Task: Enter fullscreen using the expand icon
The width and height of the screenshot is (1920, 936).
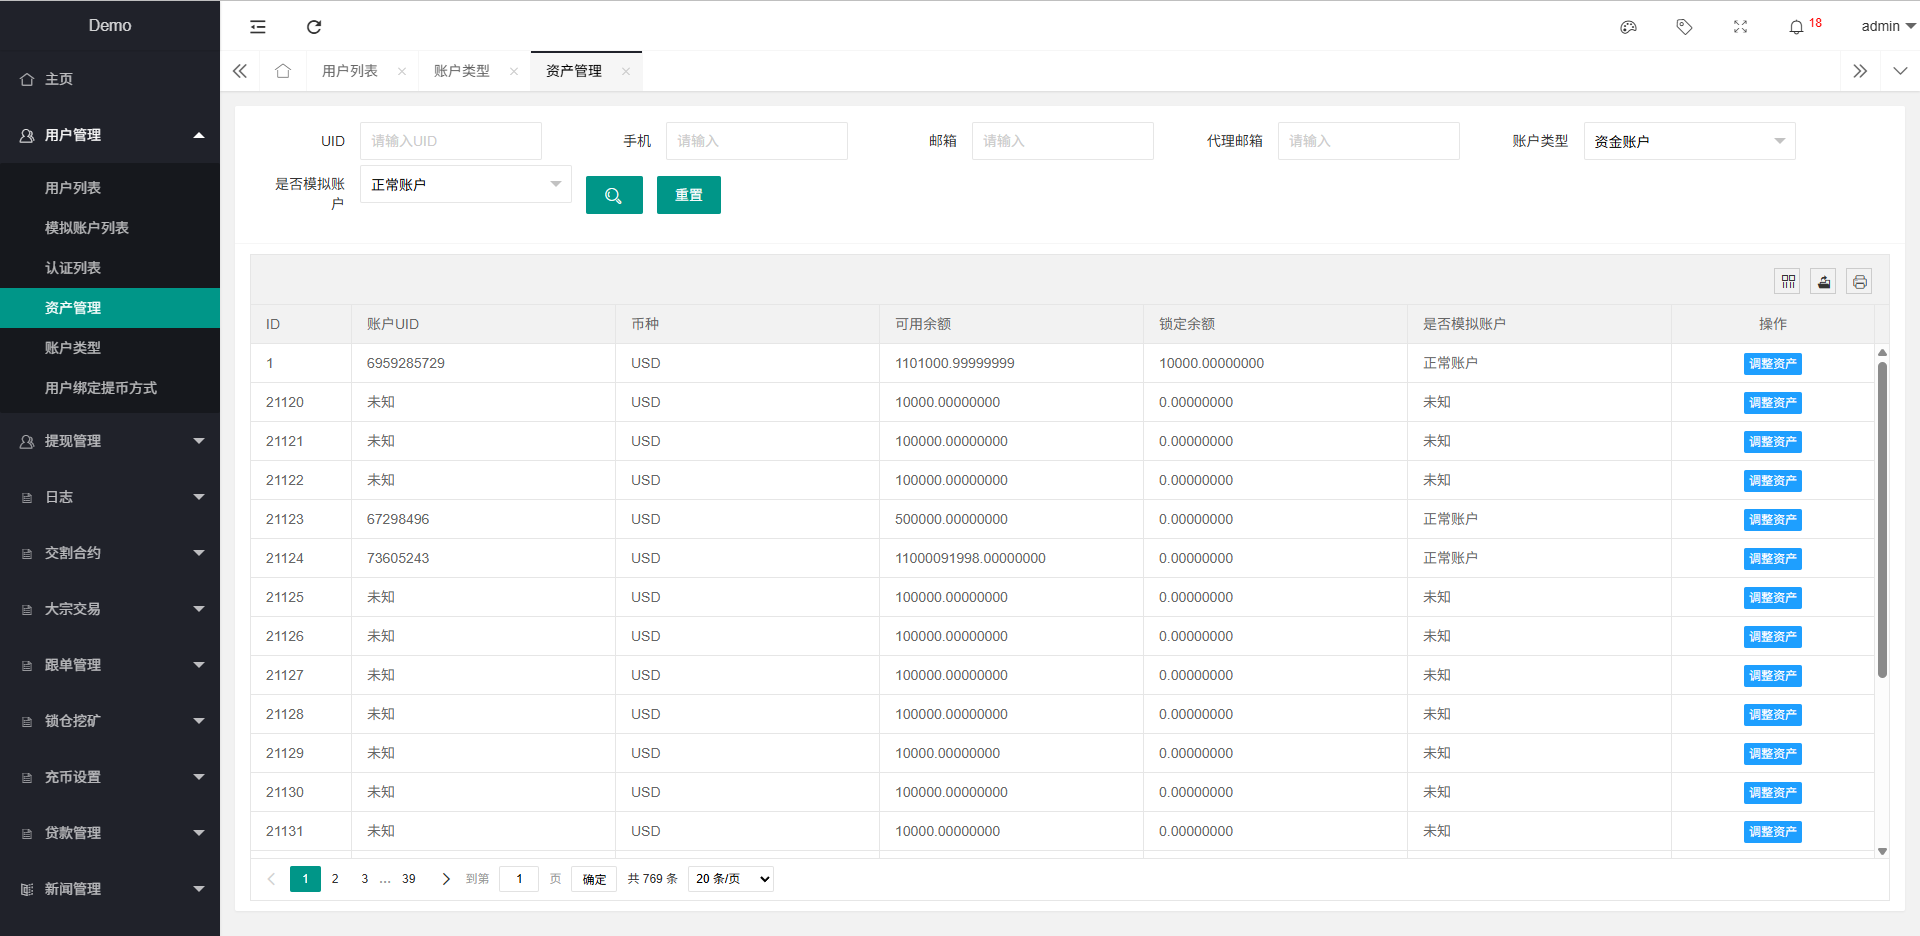Action: point(1740,27)
